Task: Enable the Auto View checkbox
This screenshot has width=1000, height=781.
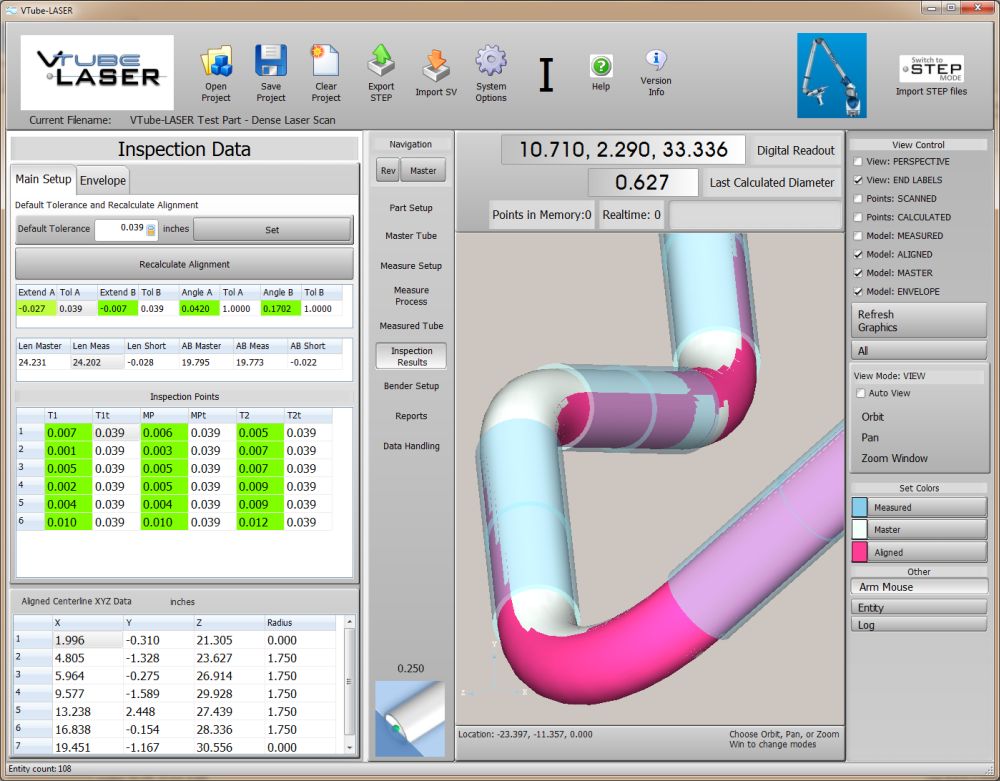Action: coord(860,394)
